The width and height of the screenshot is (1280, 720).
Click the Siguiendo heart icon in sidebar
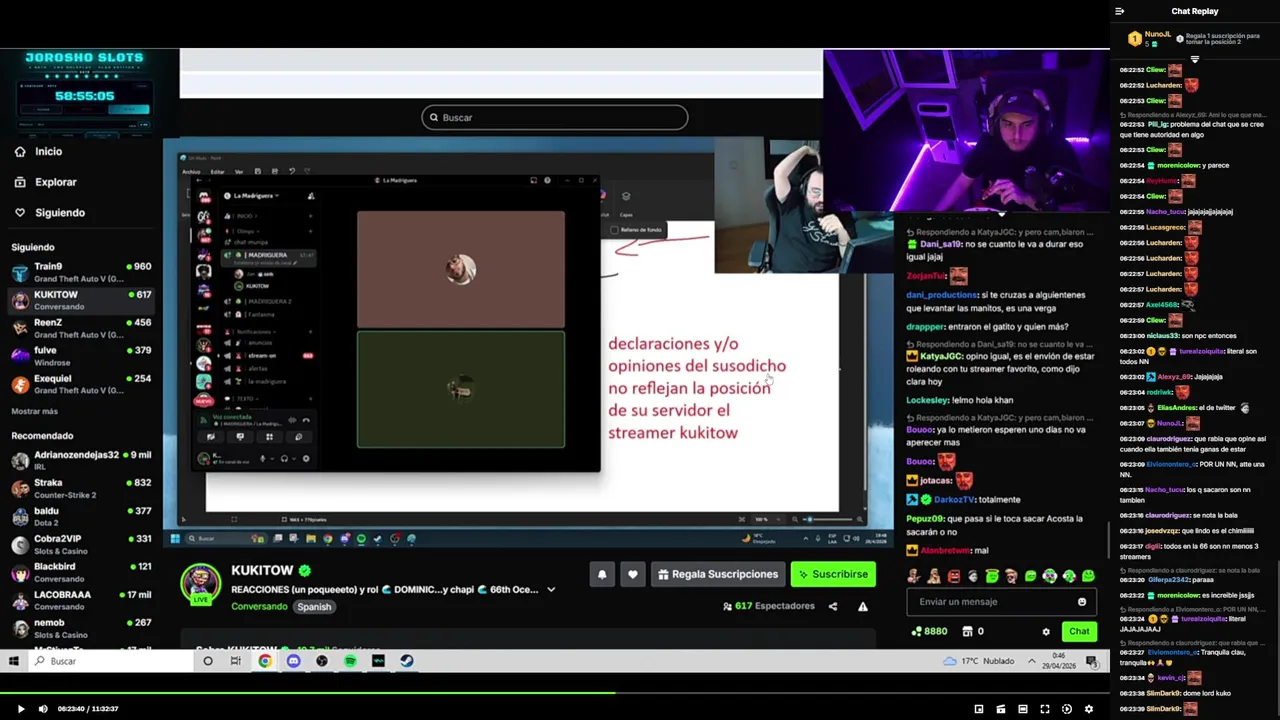[20, 213]
